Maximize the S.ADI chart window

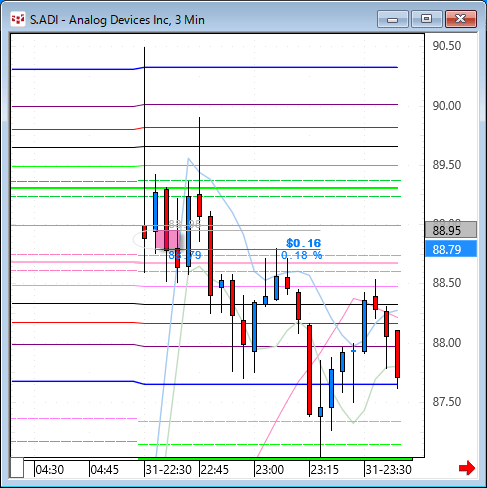(426, 19)
